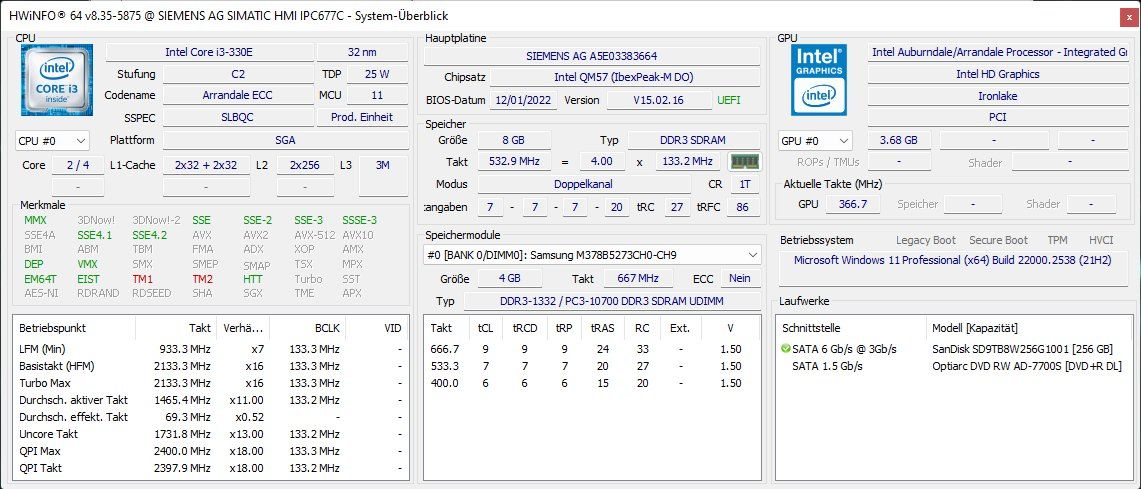Select the Turbo Max row
The width and height of the screenshot is (1141, 489).
point(210,383)
